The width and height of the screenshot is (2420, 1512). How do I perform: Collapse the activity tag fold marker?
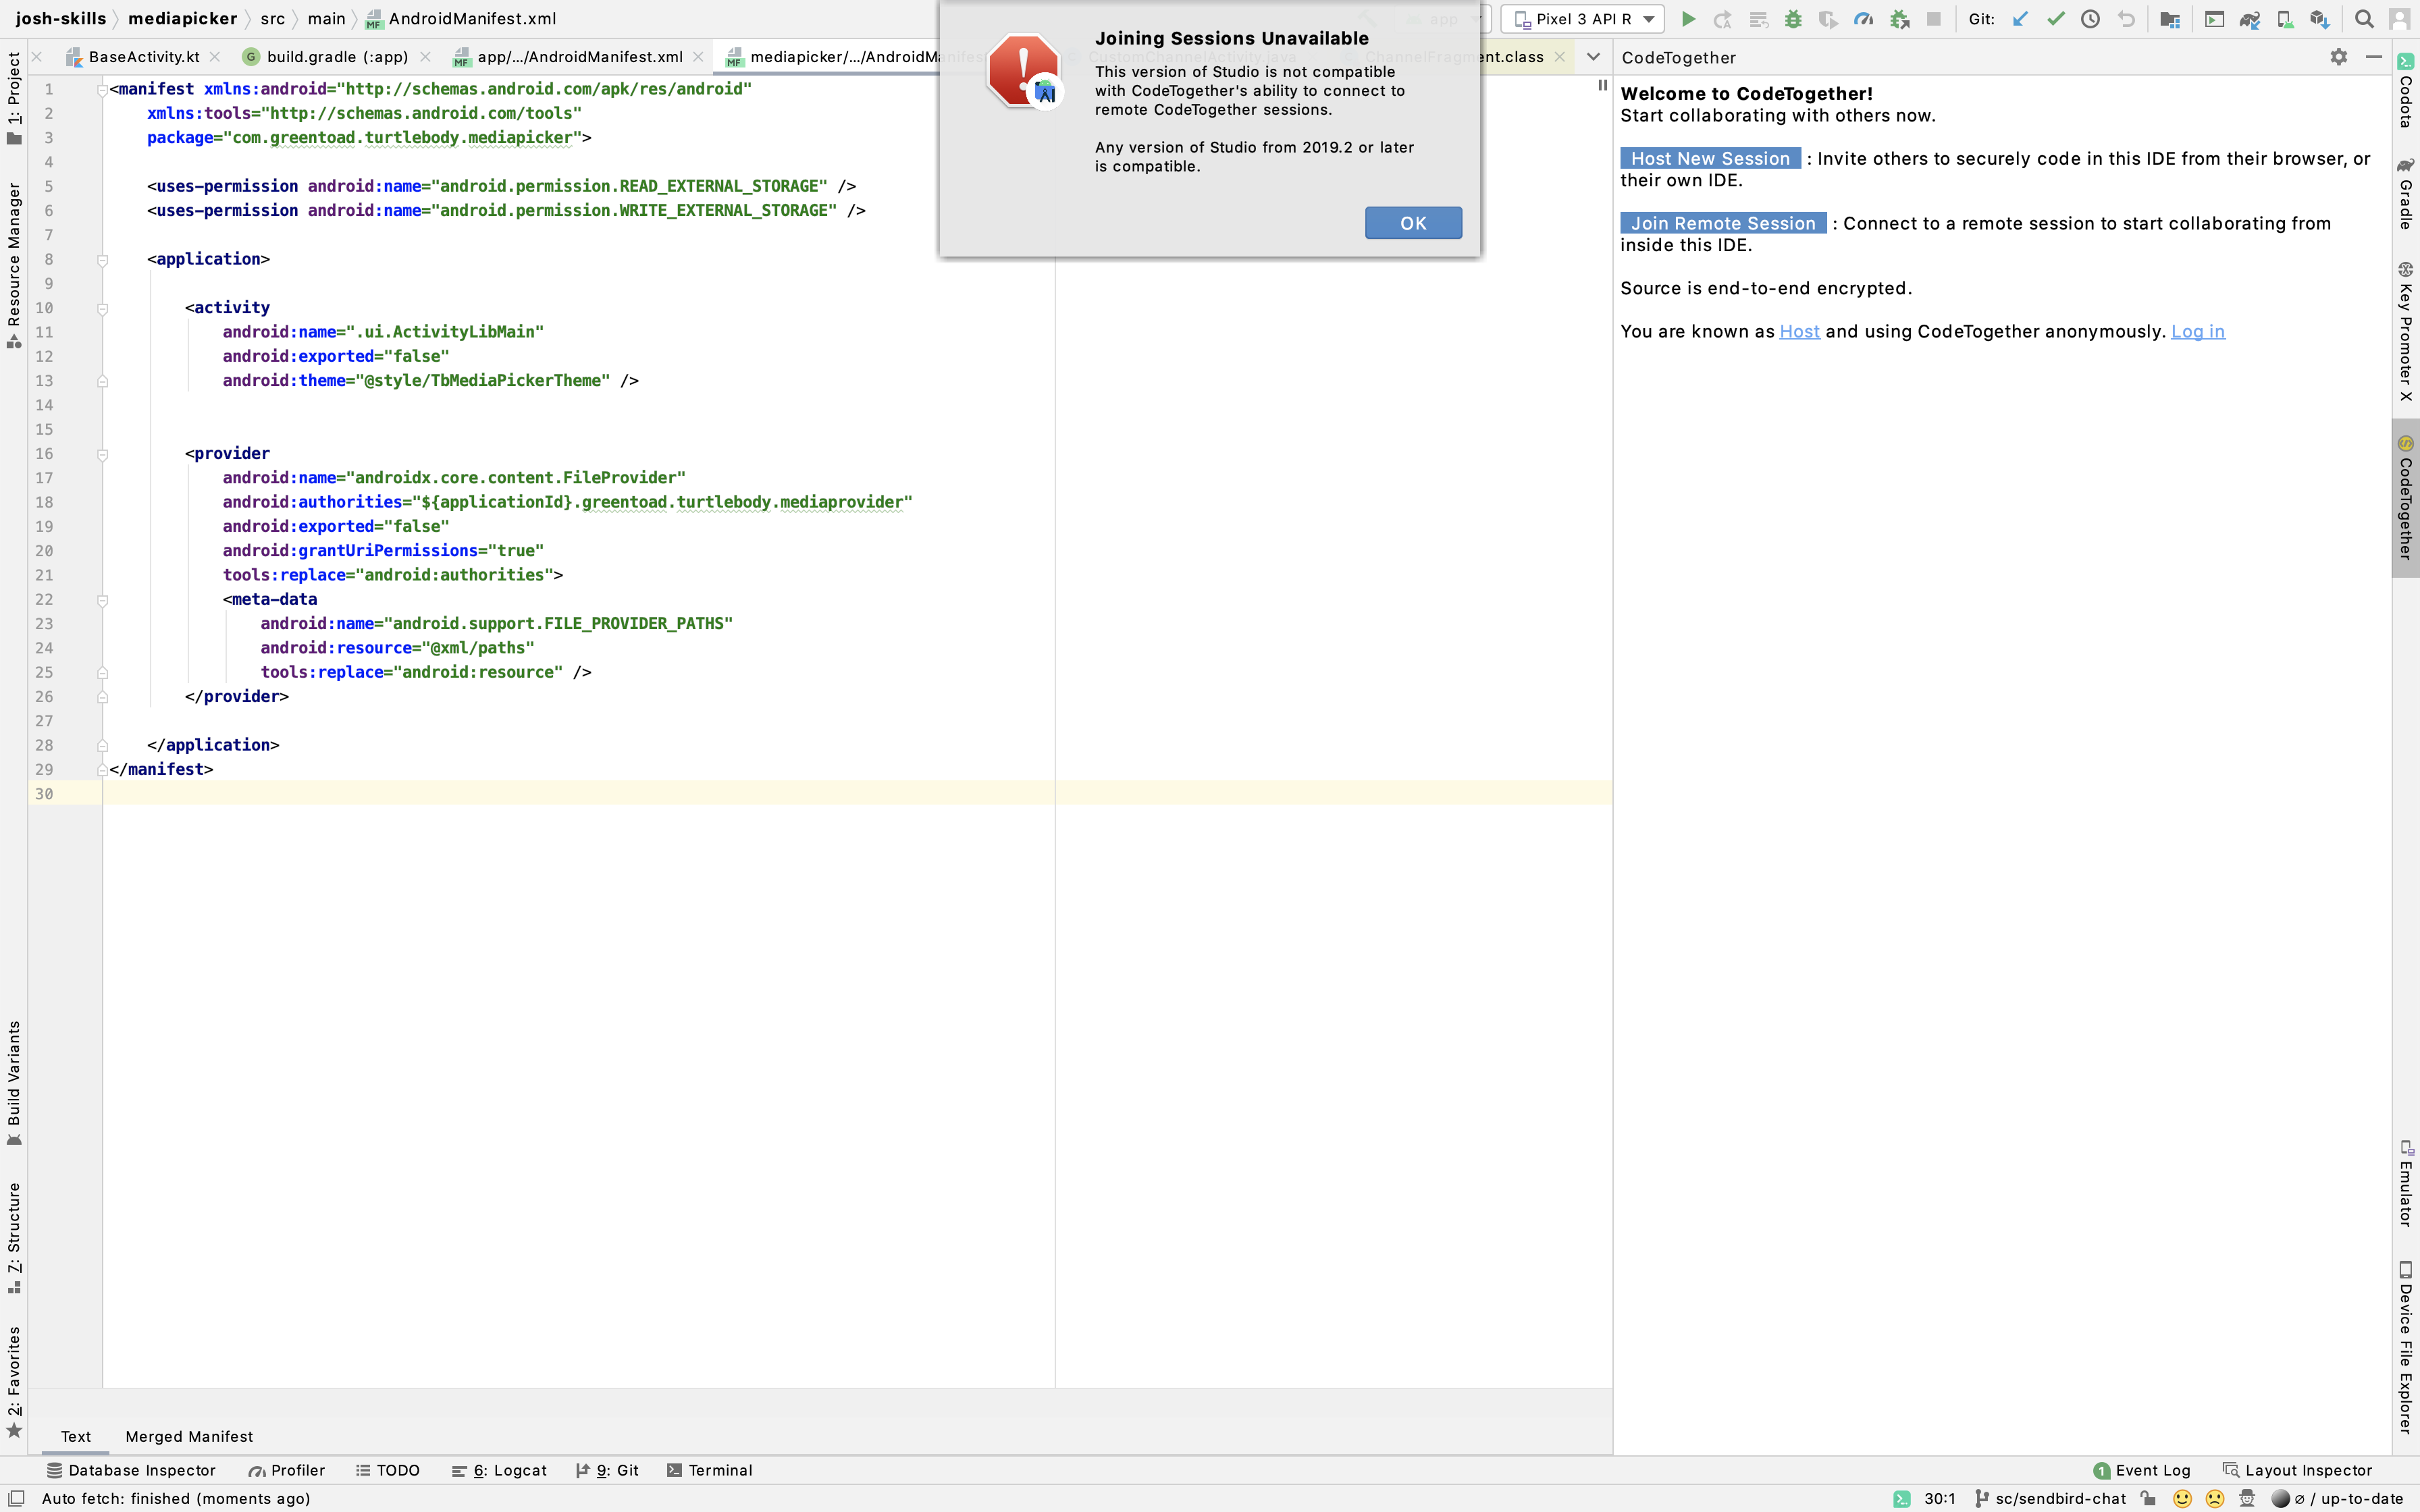coord(102,308)
